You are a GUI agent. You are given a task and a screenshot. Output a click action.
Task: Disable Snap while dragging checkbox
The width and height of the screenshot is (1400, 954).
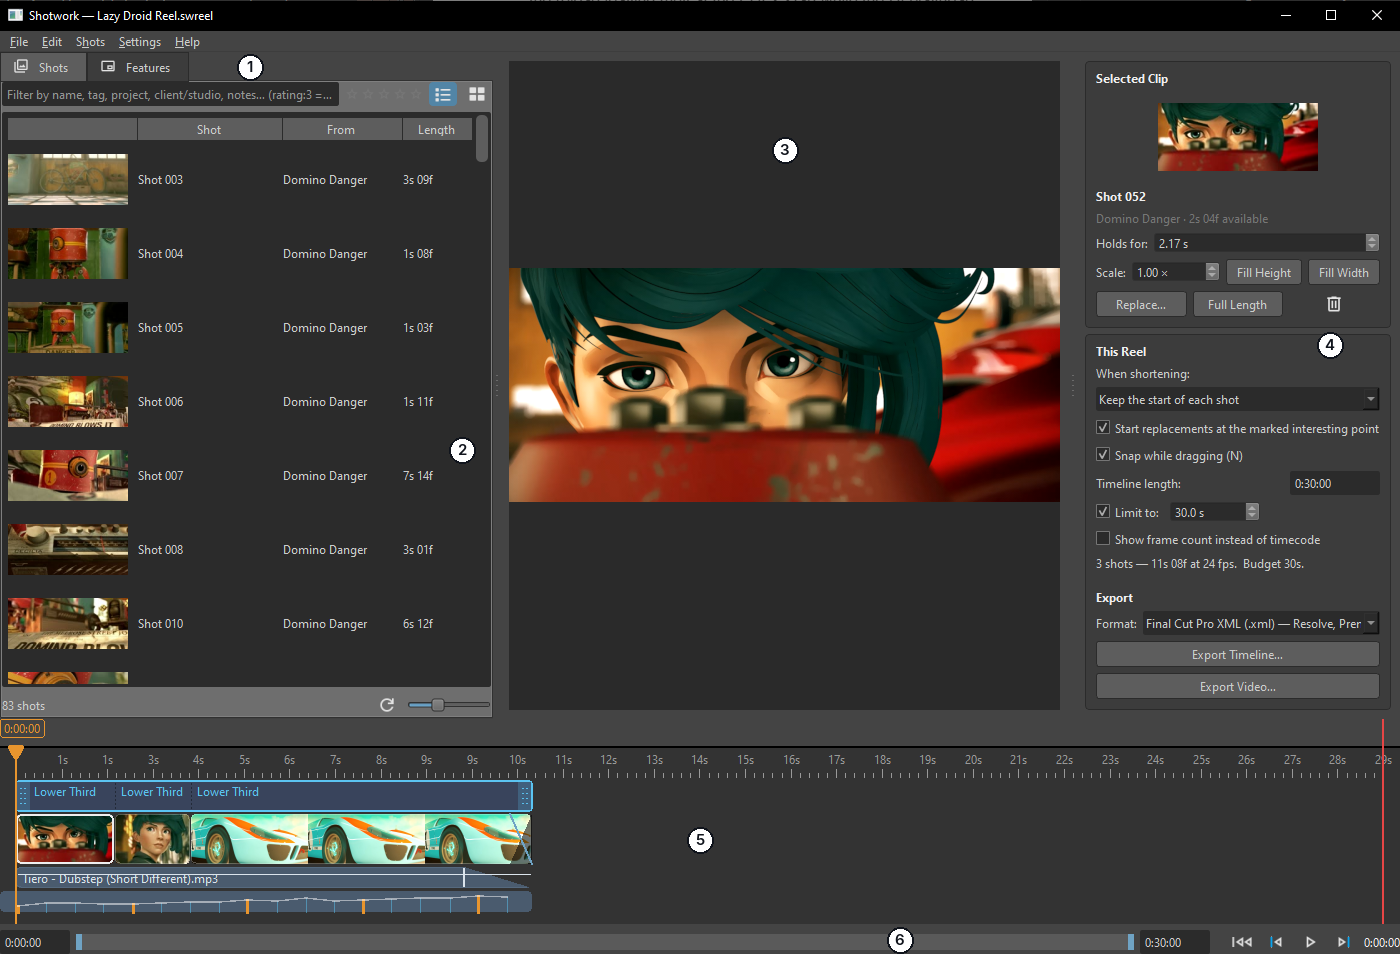[1103, 455]
